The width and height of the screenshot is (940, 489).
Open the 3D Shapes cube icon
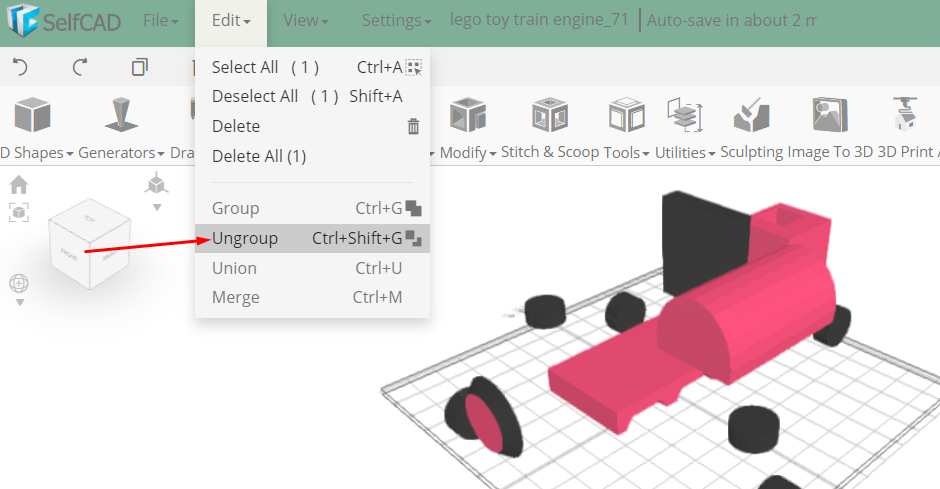click(32, 114)
